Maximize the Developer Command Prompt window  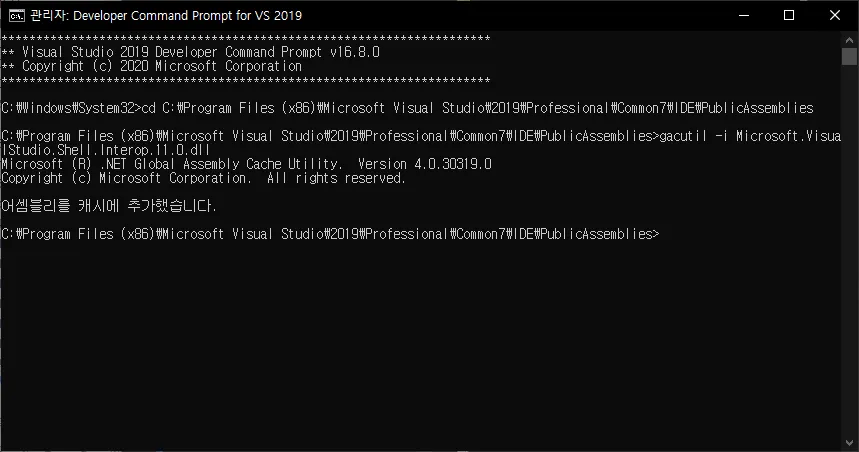[x=789, y=15]
